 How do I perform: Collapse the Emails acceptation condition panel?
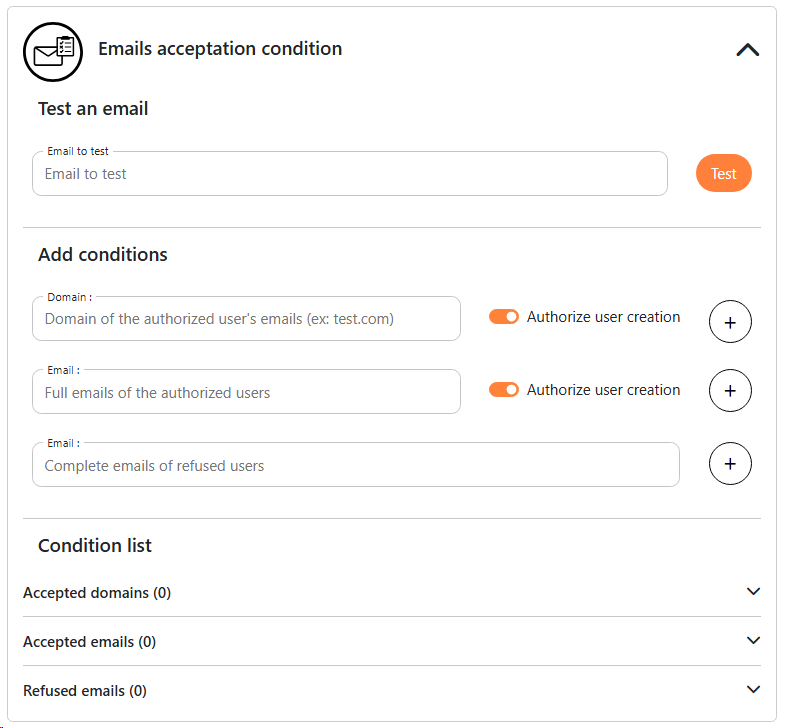pos(747,49)
